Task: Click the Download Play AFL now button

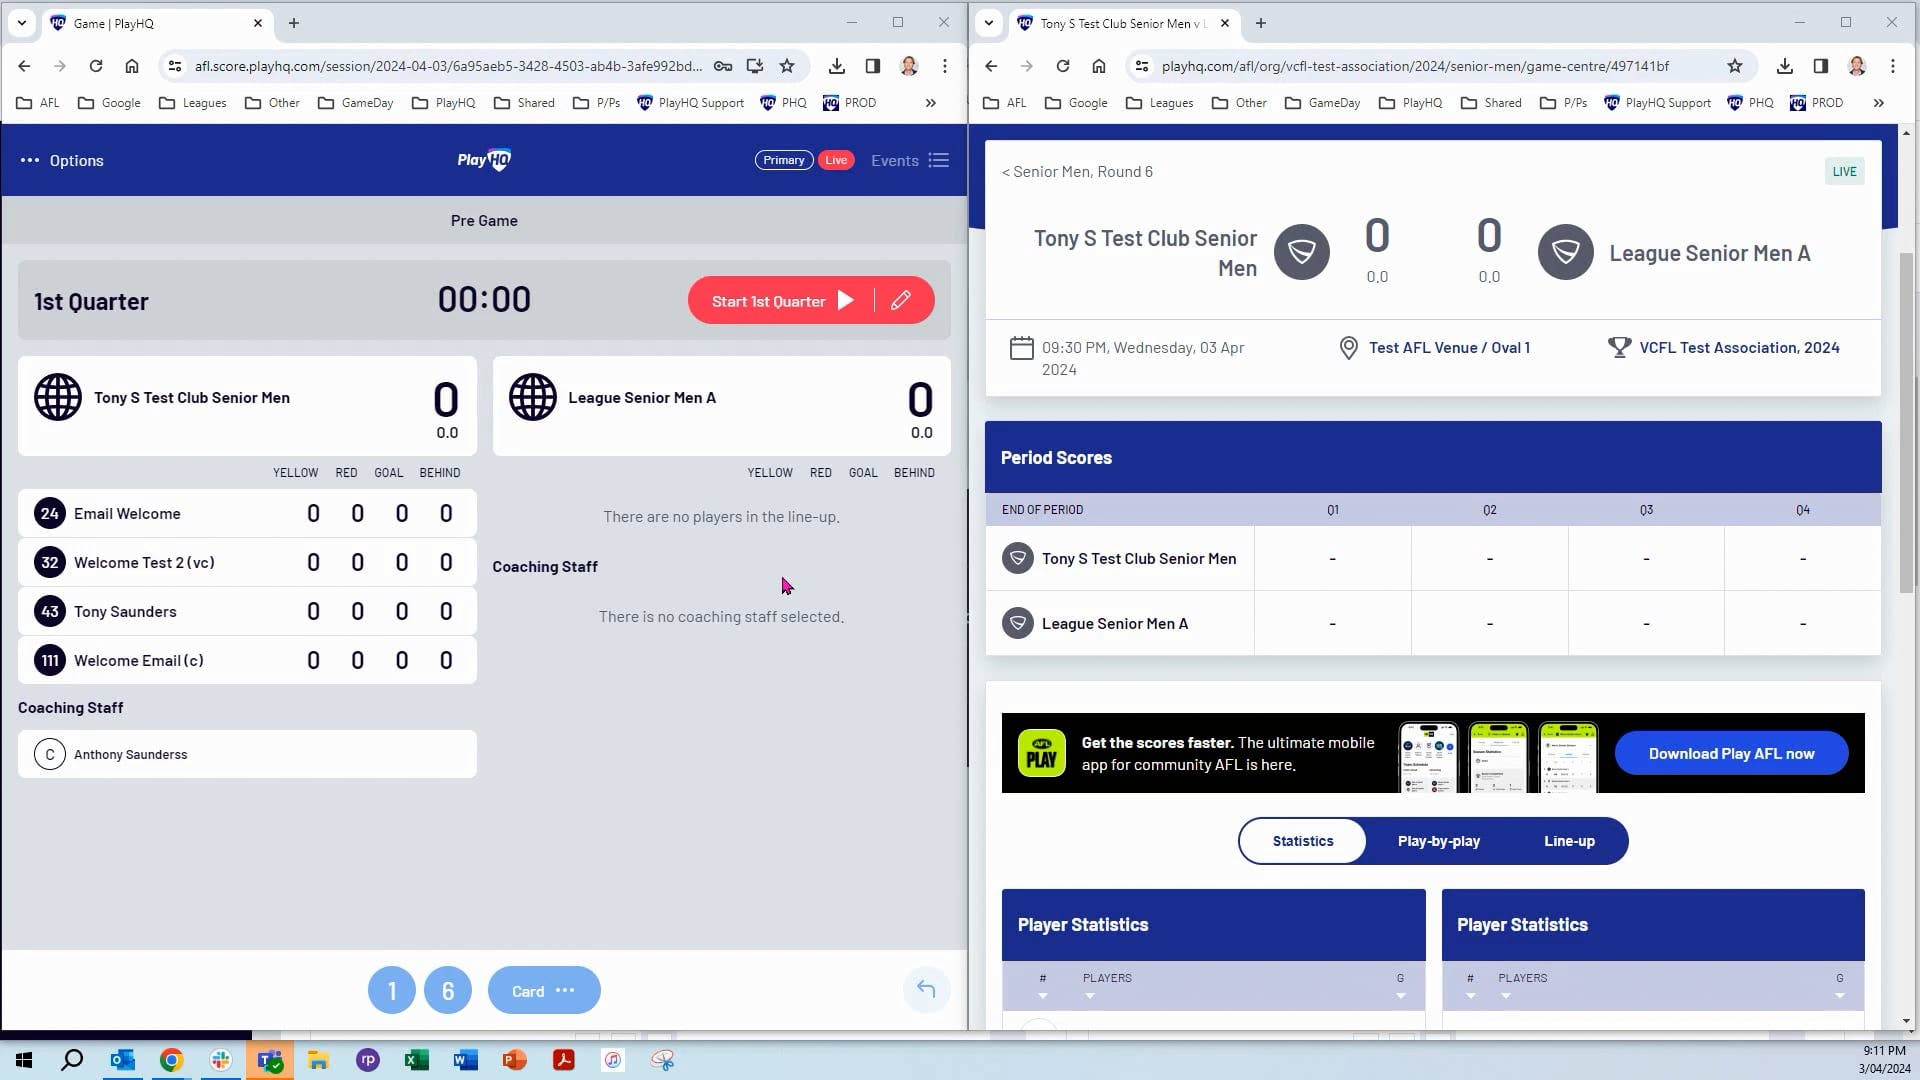Action: 1730,754
